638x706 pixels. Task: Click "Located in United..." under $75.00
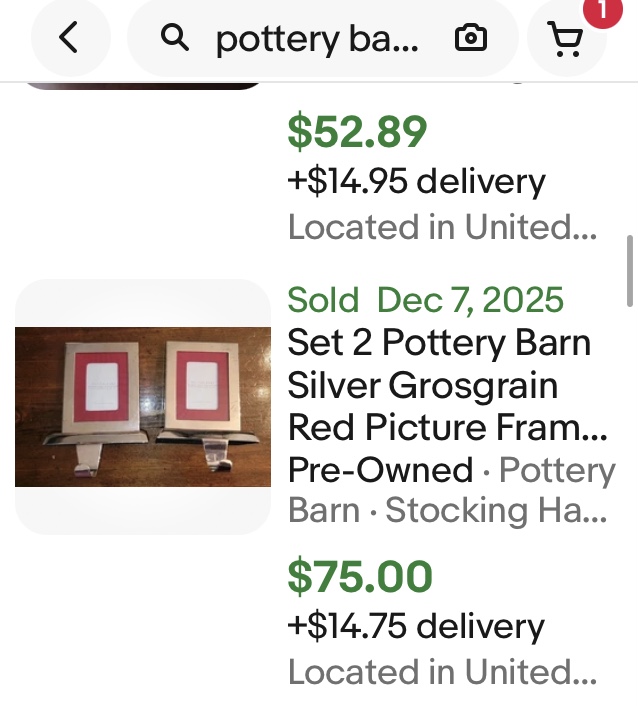(442, 672)
